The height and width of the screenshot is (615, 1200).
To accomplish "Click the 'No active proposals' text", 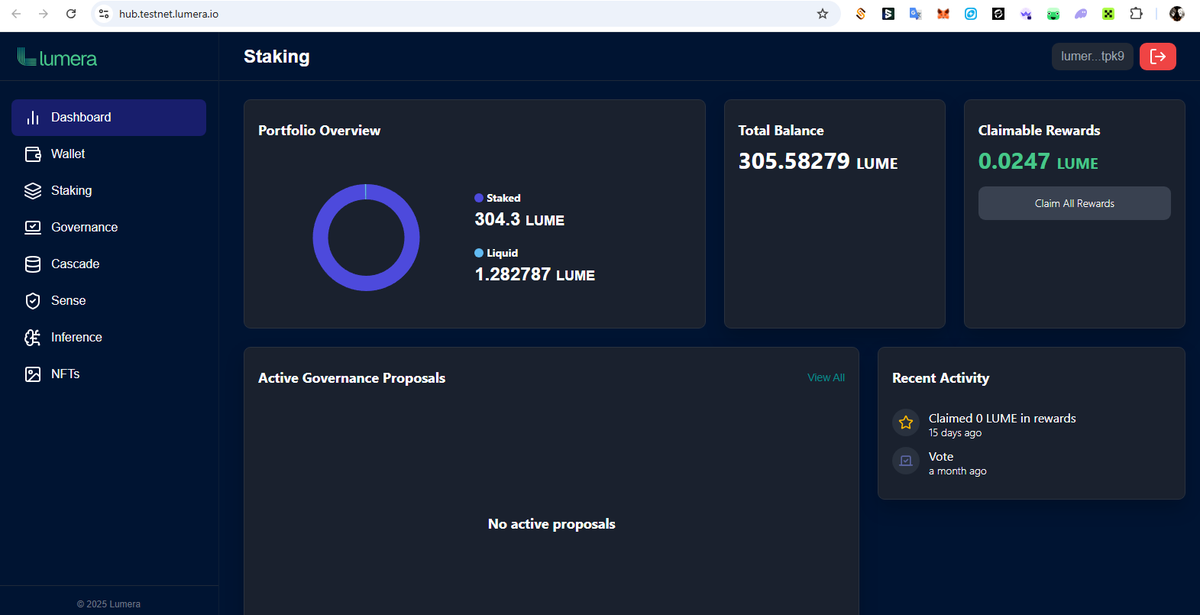I will (551, 524).
